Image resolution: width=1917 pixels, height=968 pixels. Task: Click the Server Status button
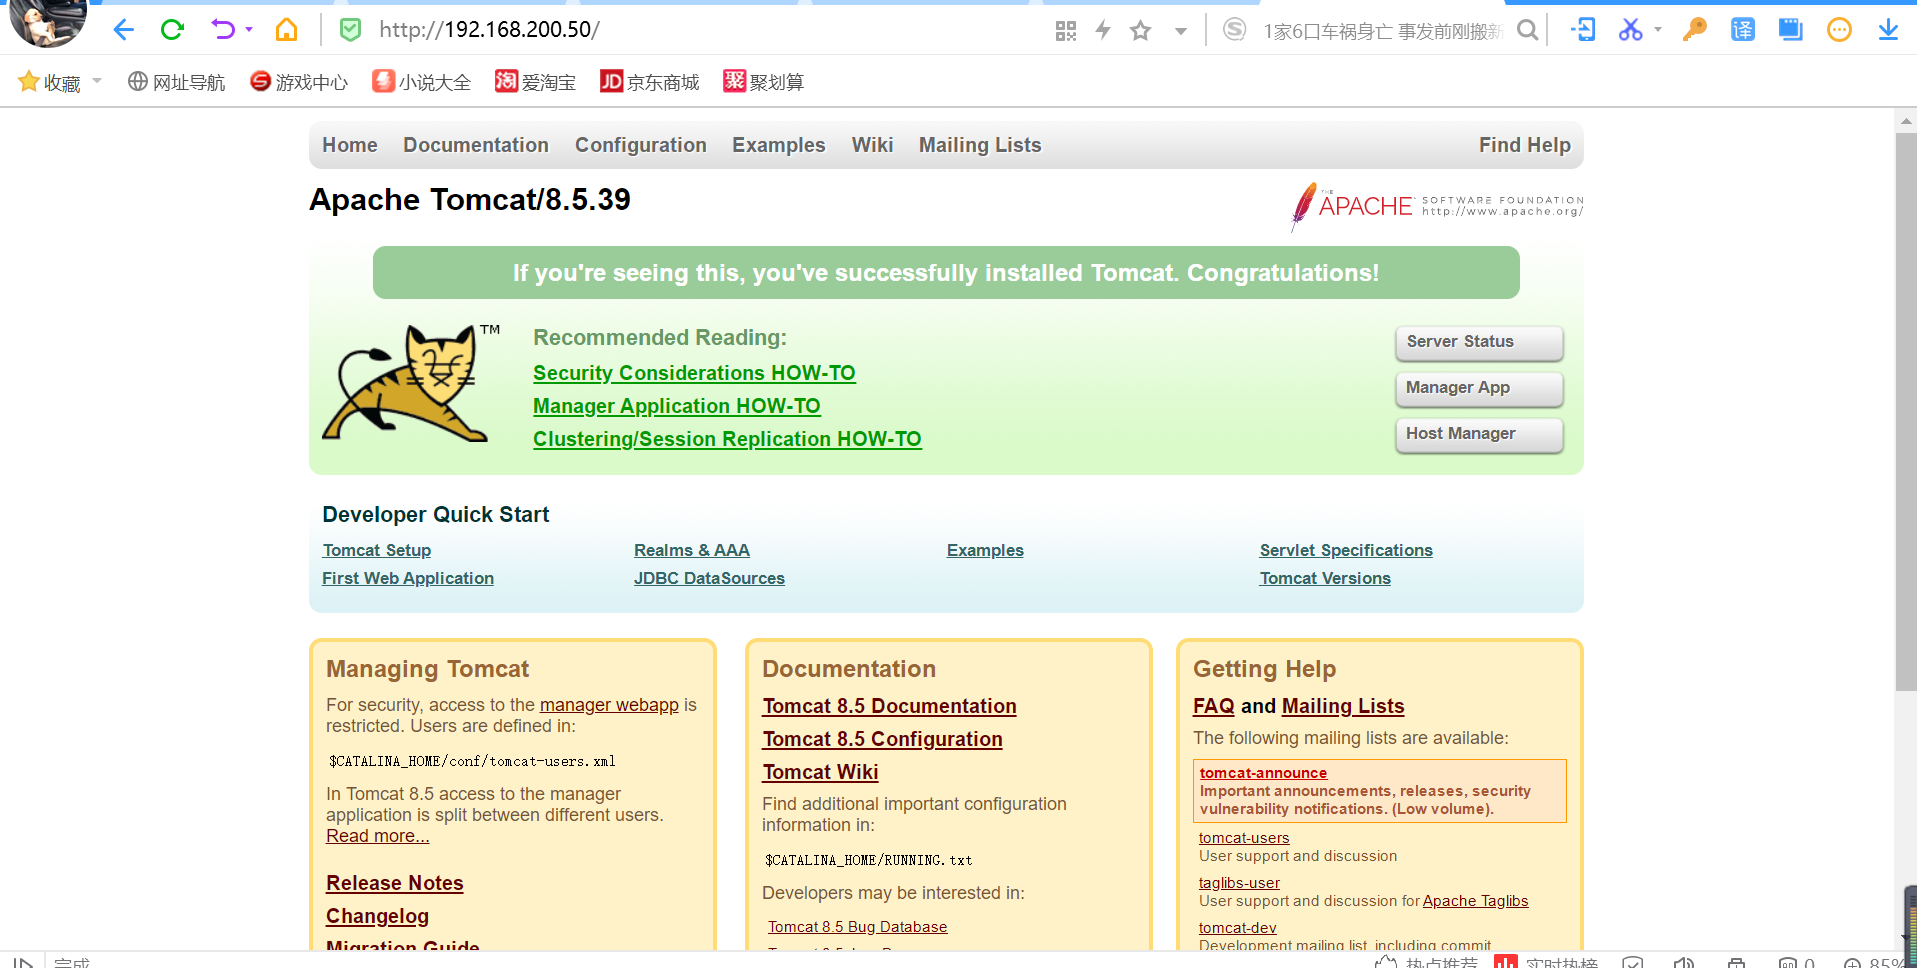[1479, 342]
